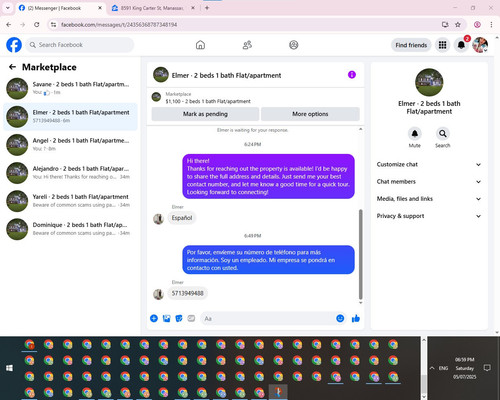Expand Media, files and links section
Image resolution: width=500 pixels, height=400 pixels.
429,199
